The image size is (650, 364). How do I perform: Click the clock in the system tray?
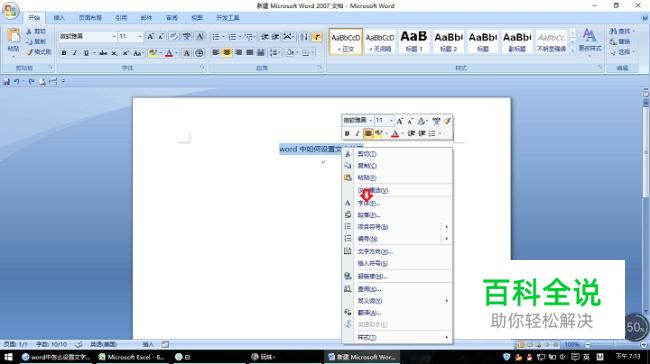click(x=628, y=357)
